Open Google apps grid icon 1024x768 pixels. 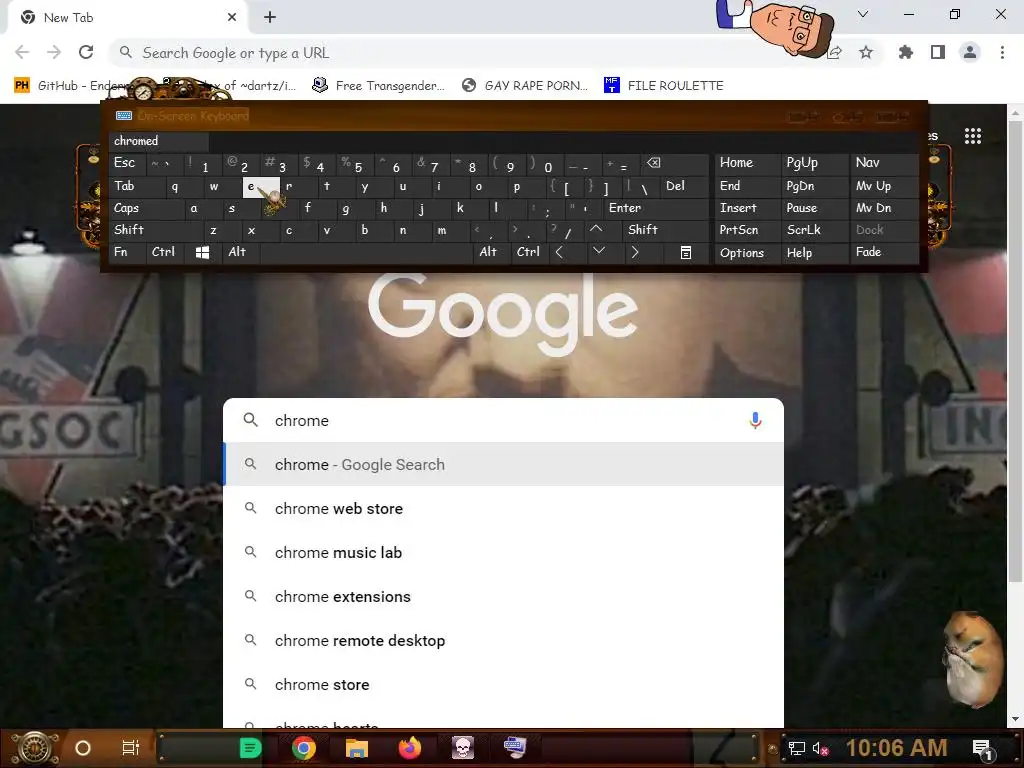pyautogui.click(x=973, y=136)
